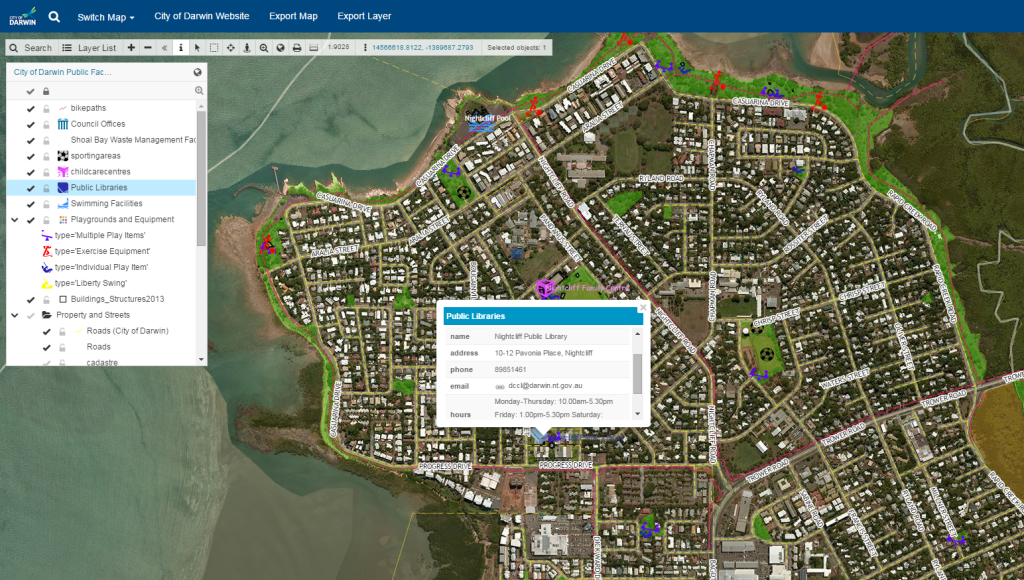The image size is (1024, 580).
Task: Click the Search toolbar button
Action: click(x=31, y=48)
